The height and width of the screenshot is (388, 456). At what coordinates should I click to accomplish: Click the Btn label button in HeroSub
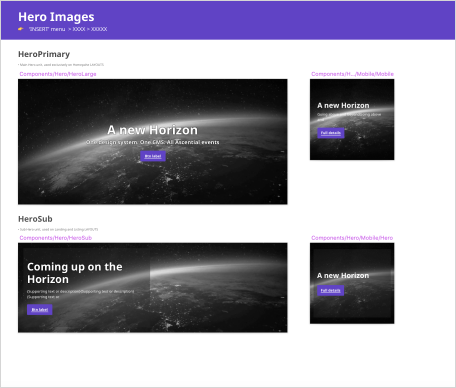pos(40,310)
